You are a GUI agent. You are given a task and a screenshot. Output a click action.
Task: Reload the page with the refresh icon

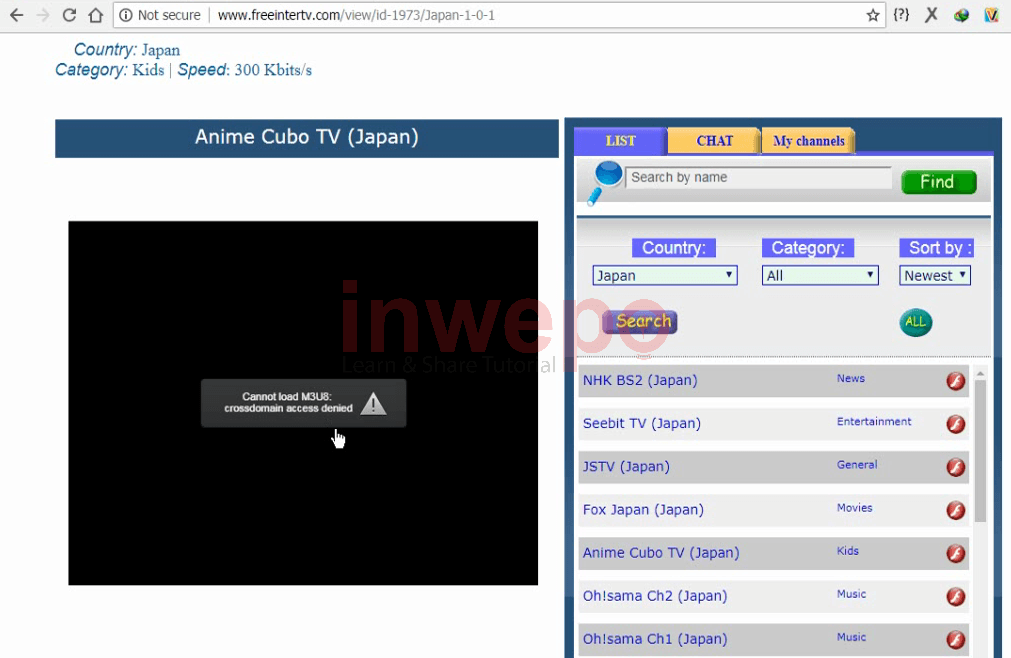(69, 15)
